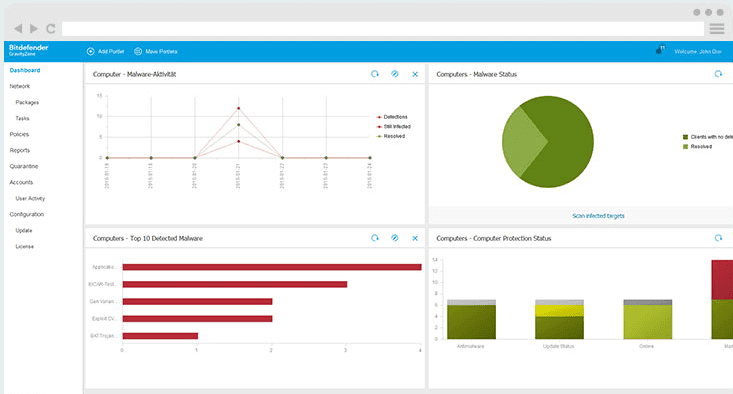The height and width of the screenshot is (394, 733).
Task: Refresh the Malware Status portlet
Action: pyautogui.click(x=718, y=74)
